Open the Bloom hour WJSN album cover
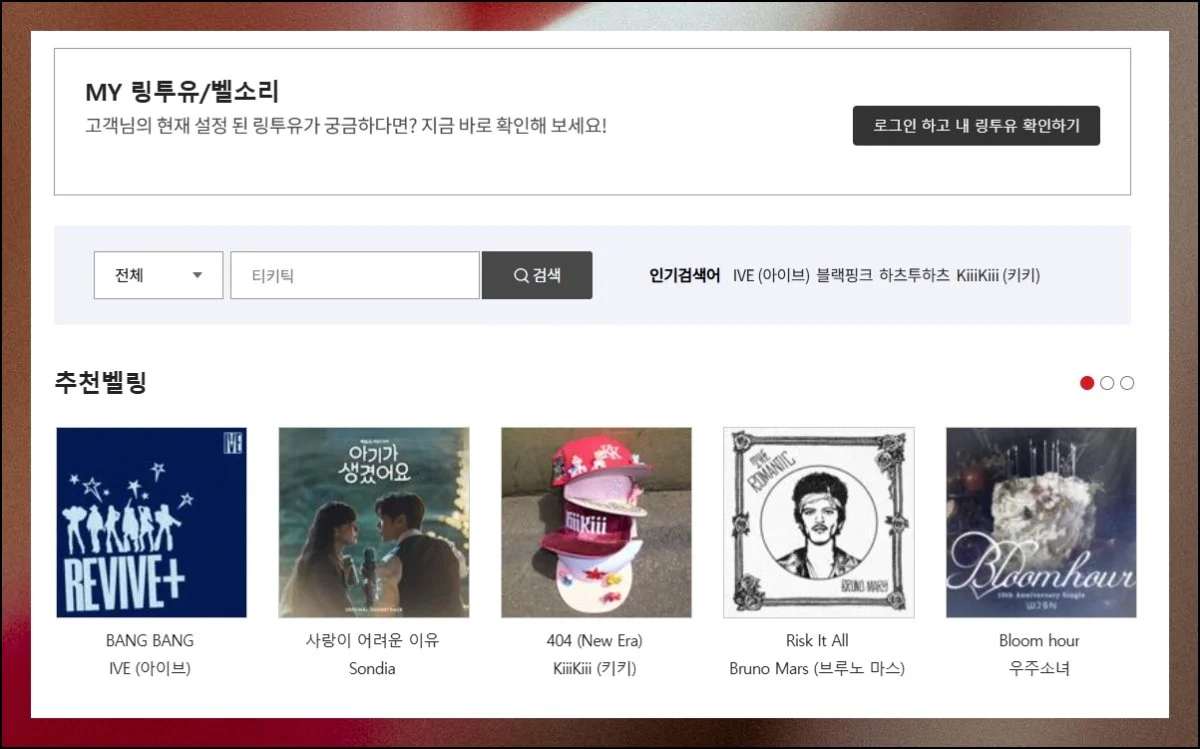The image size is (1200, 749). tap(1040, 522)
